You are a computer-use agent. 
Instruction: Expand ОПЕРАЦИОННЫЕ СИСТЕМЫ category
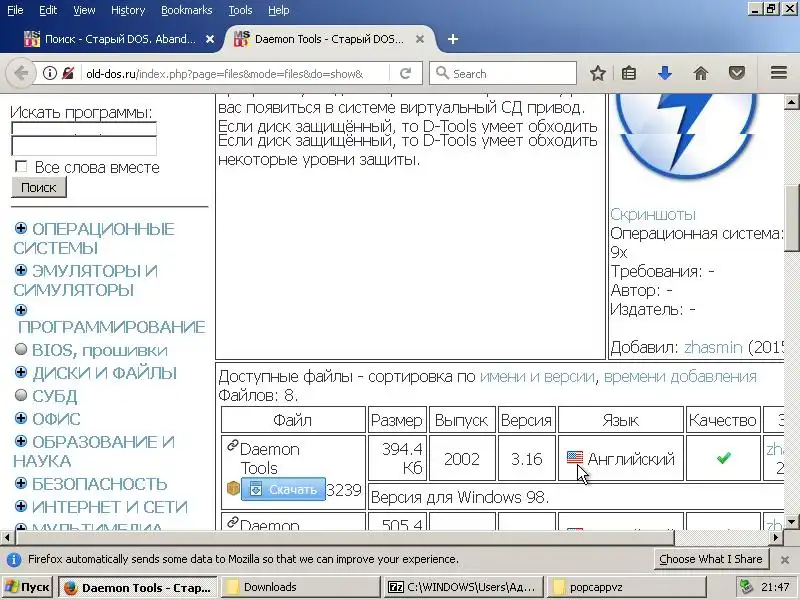21,228
